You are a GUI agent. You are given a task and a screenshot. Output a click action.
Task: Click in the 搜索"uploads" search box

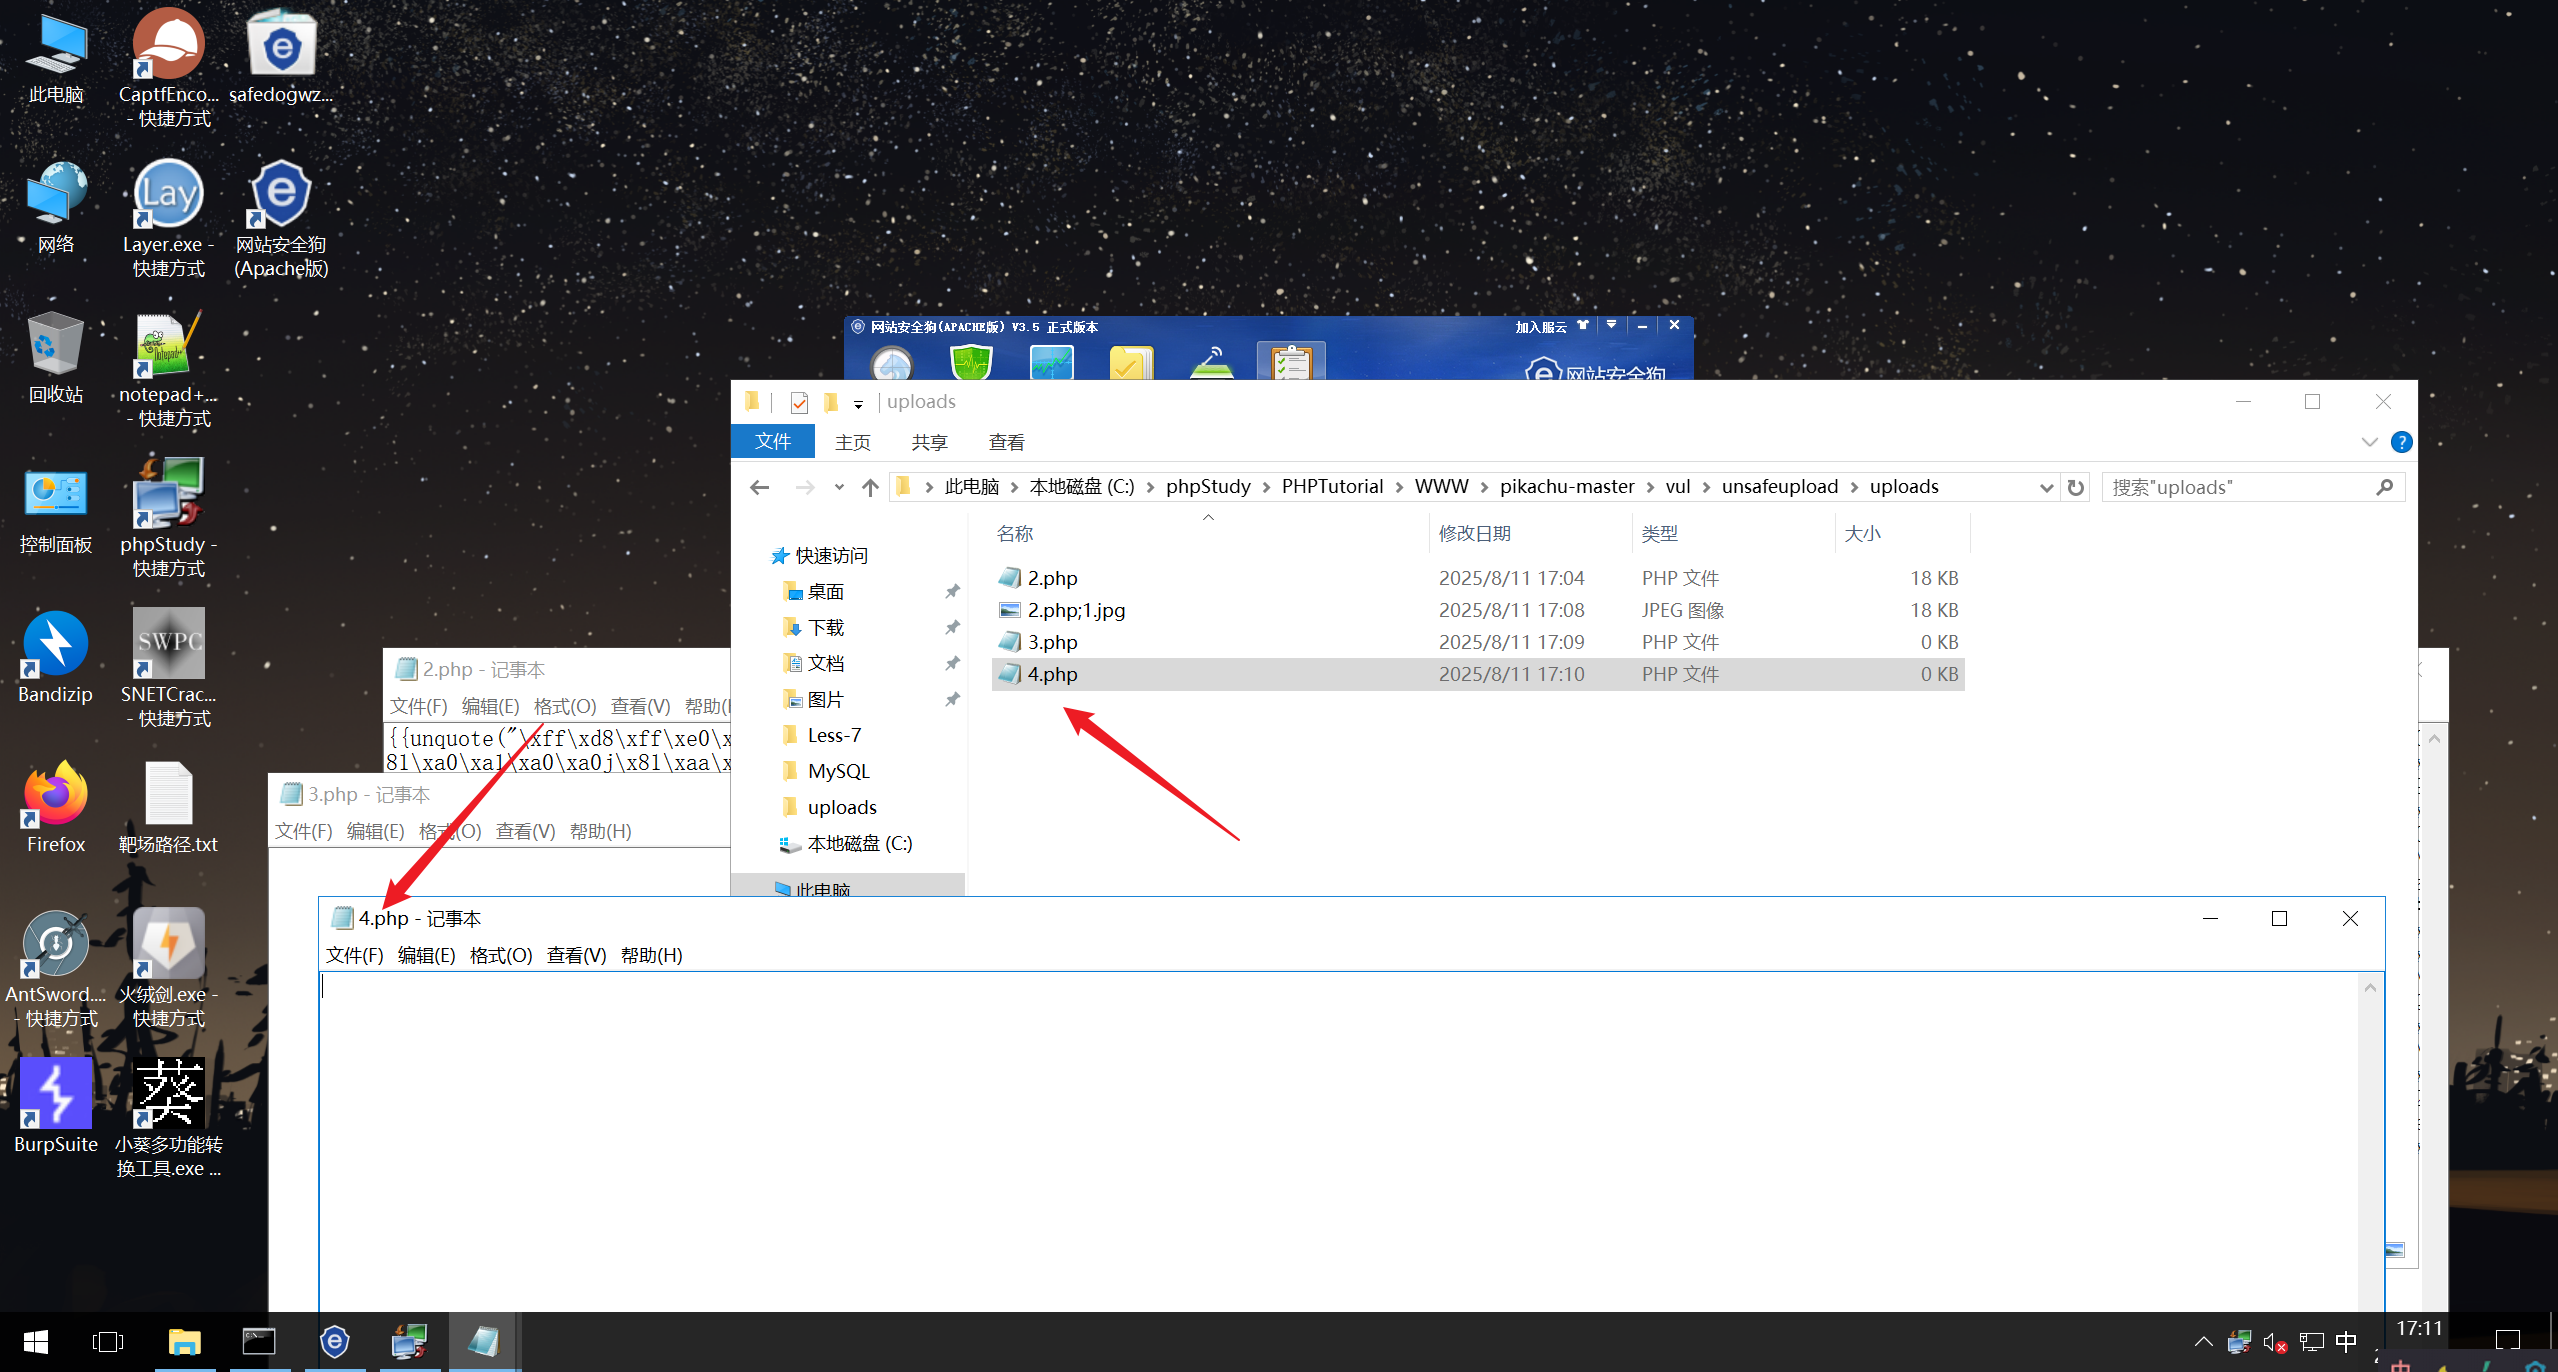pyautogui.click(x=2240, y=487)
